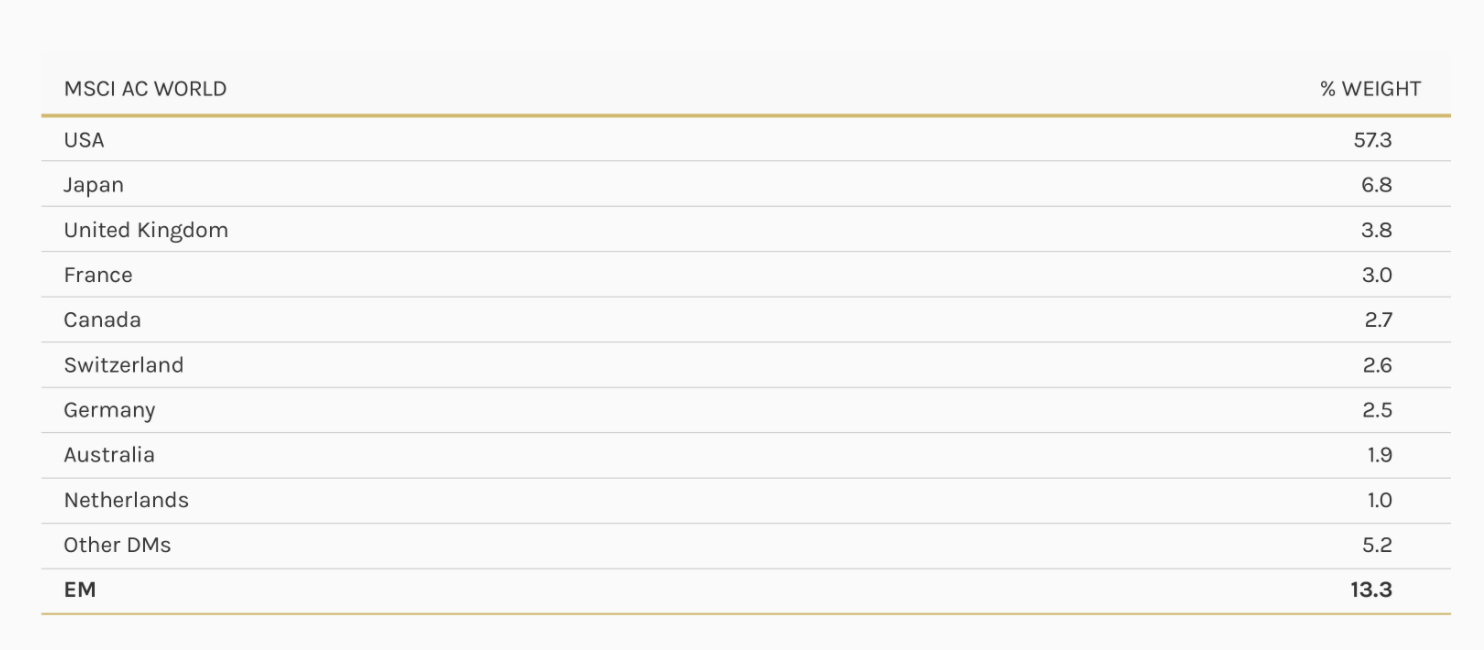Click the 3.8 weight value
Viewport: 1484px width, 650px height.
(x=1377, y=230)
